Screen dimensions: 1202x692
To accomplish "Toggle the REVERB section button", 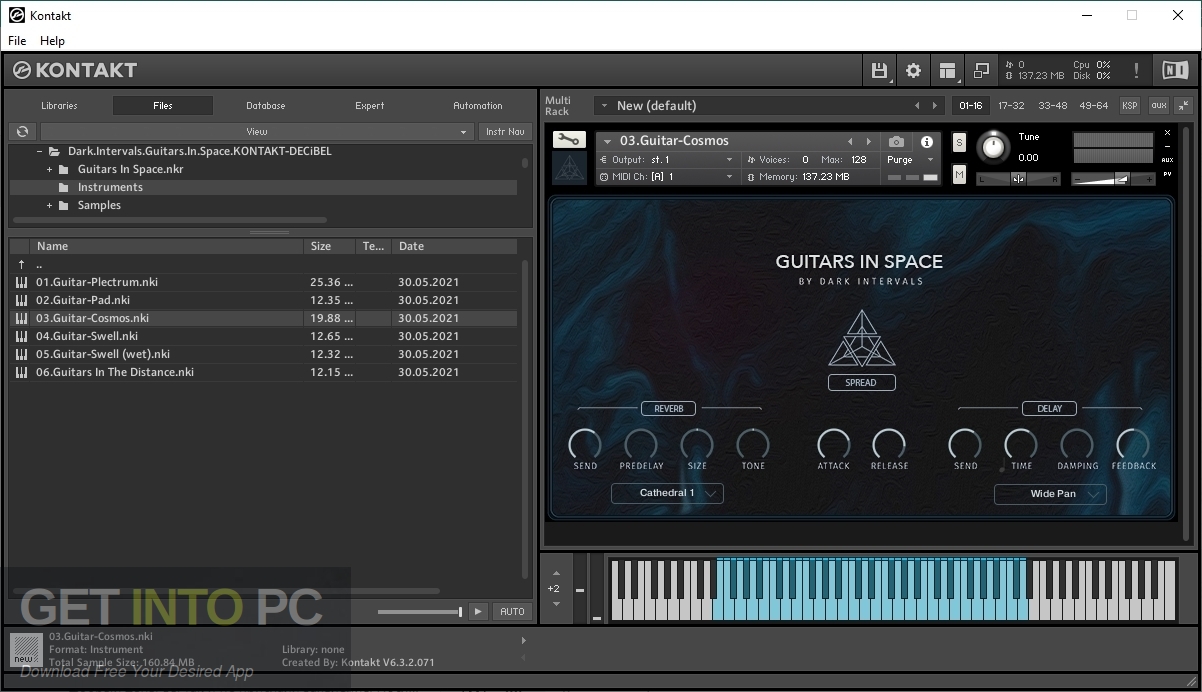I will [x=669, y=408].
